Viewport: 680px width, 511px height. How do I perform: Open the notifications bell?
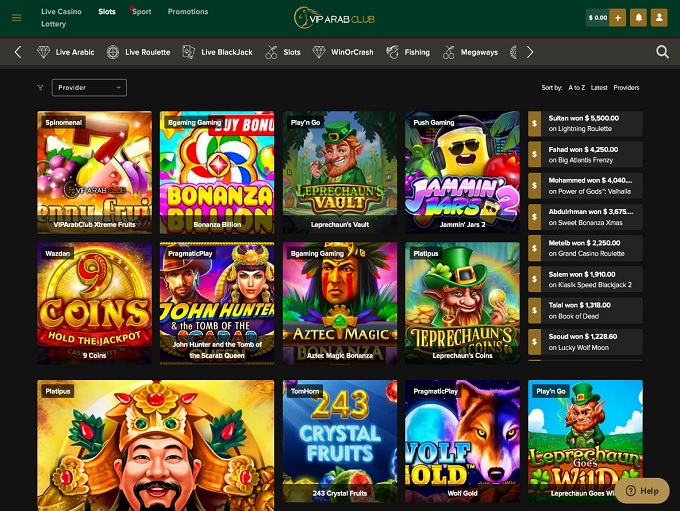[x=638, y=18]
